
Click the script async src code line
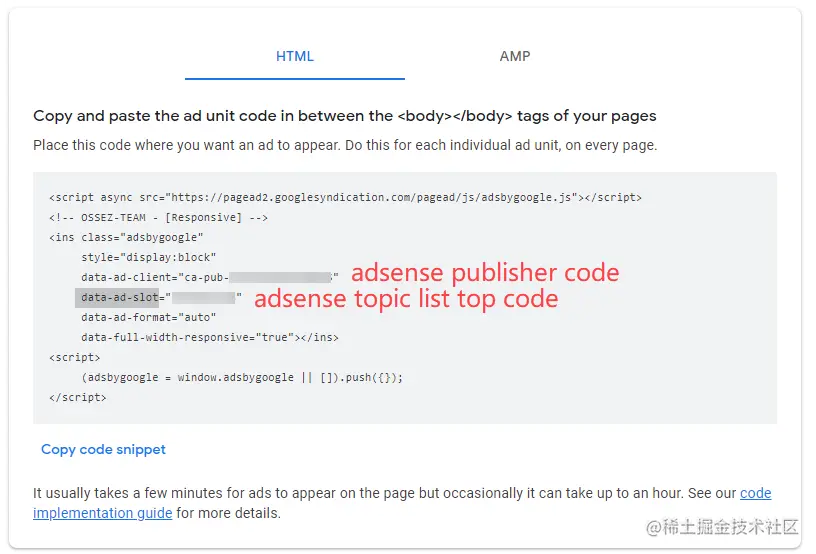(346, 198)
